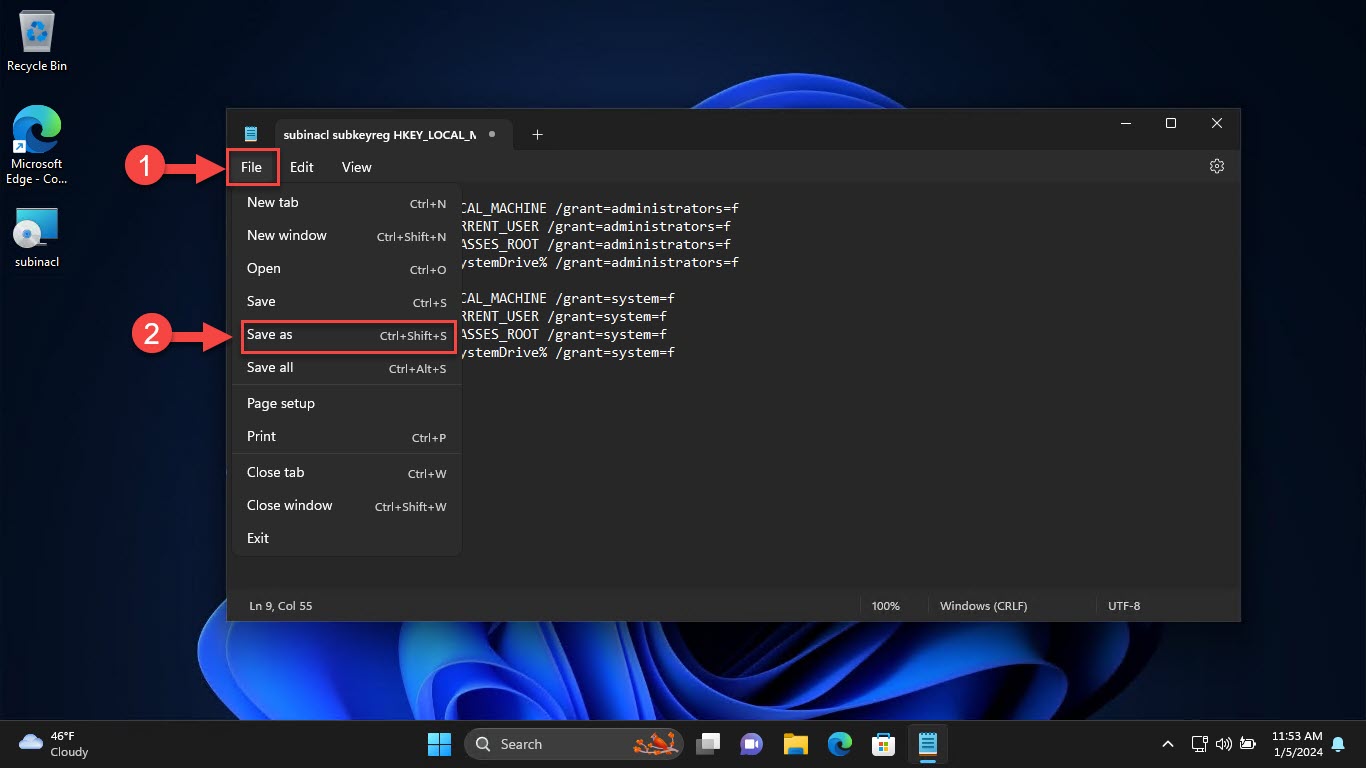Check battery status in the system tray
Viewport: 1366px width, 768px height.
(1247, 744)
